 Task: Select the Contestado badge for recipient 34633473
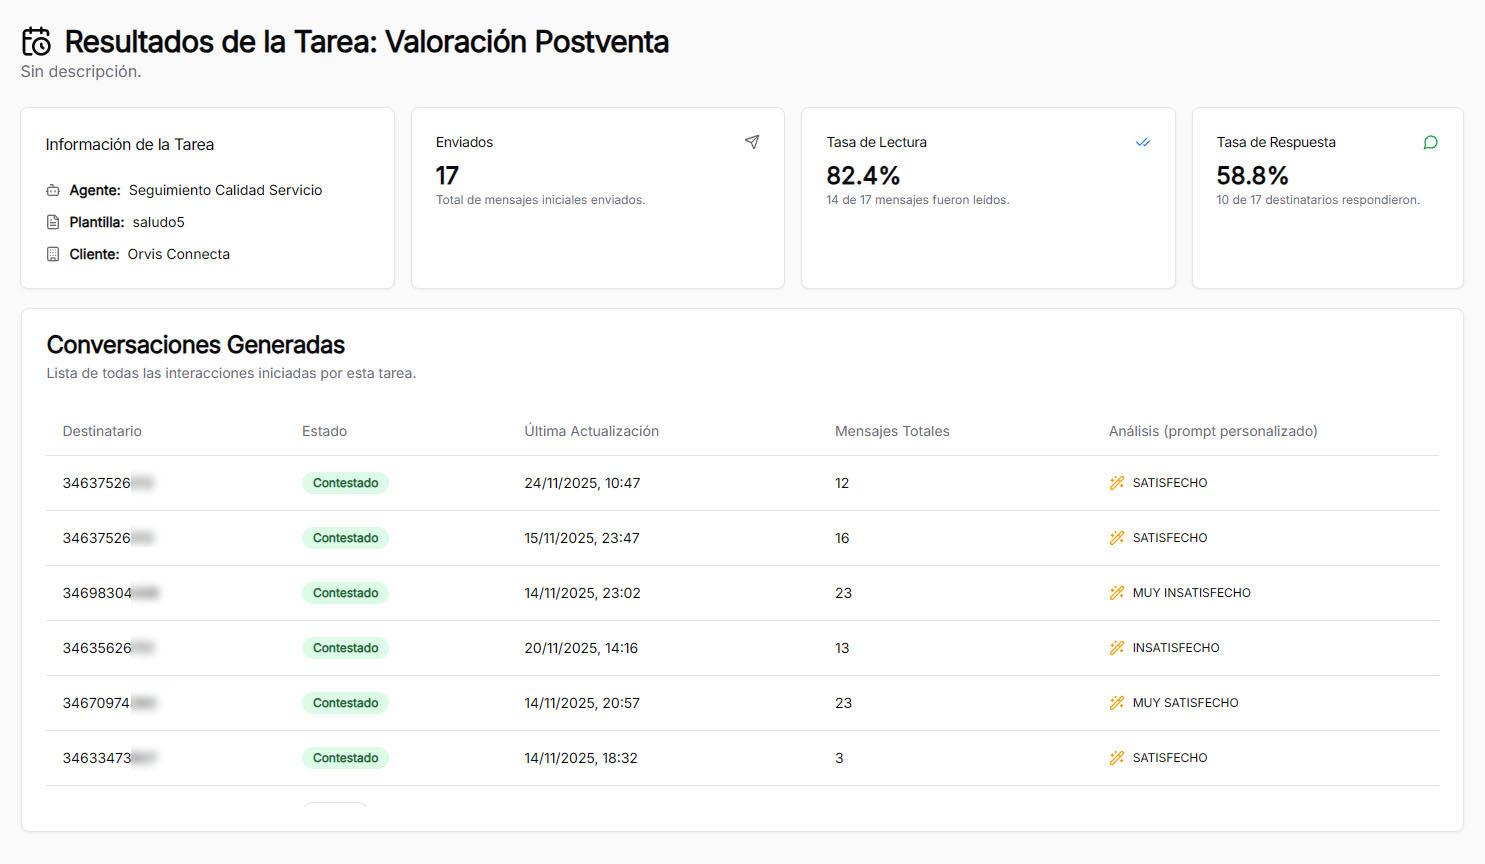[x=345, y=758]
